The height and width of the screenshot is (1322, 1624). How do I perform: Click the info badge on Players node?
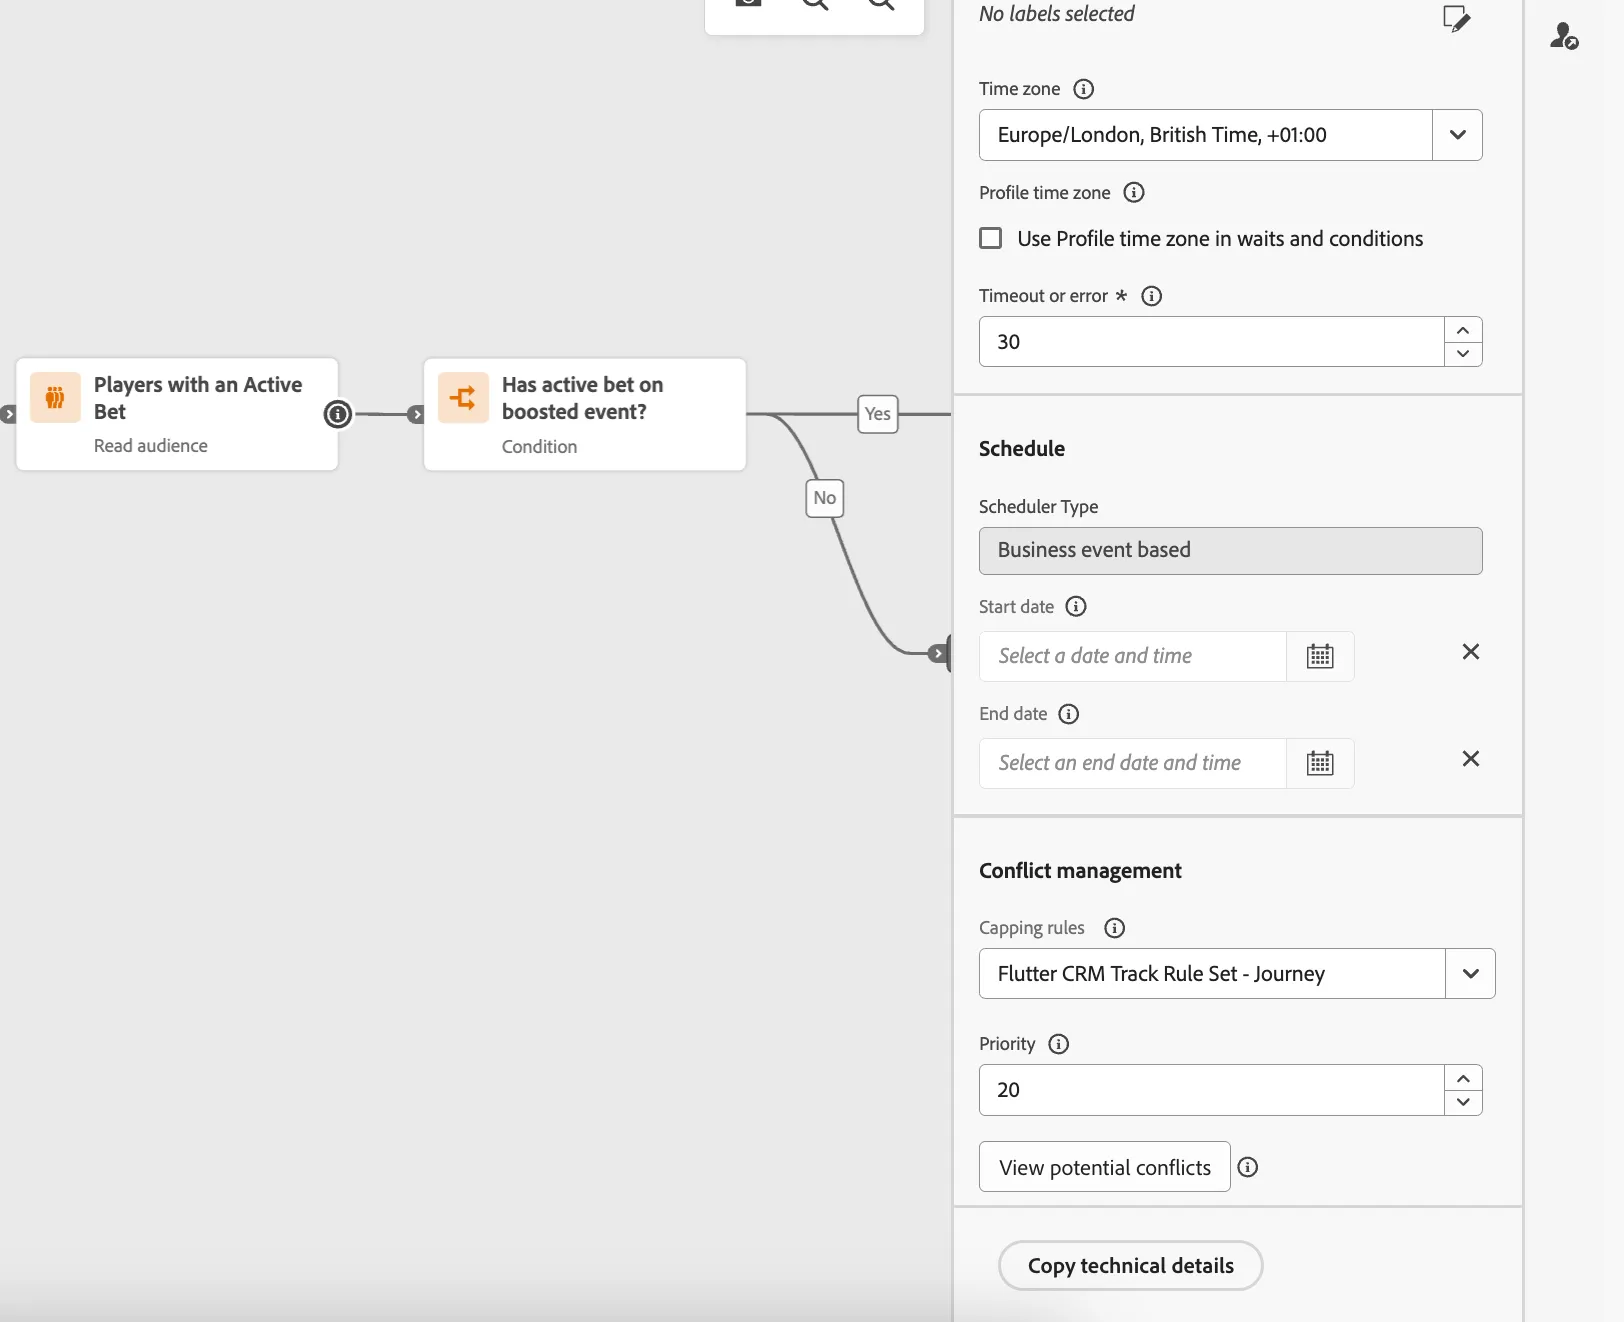pyautogui.click(x=338, y=414)
